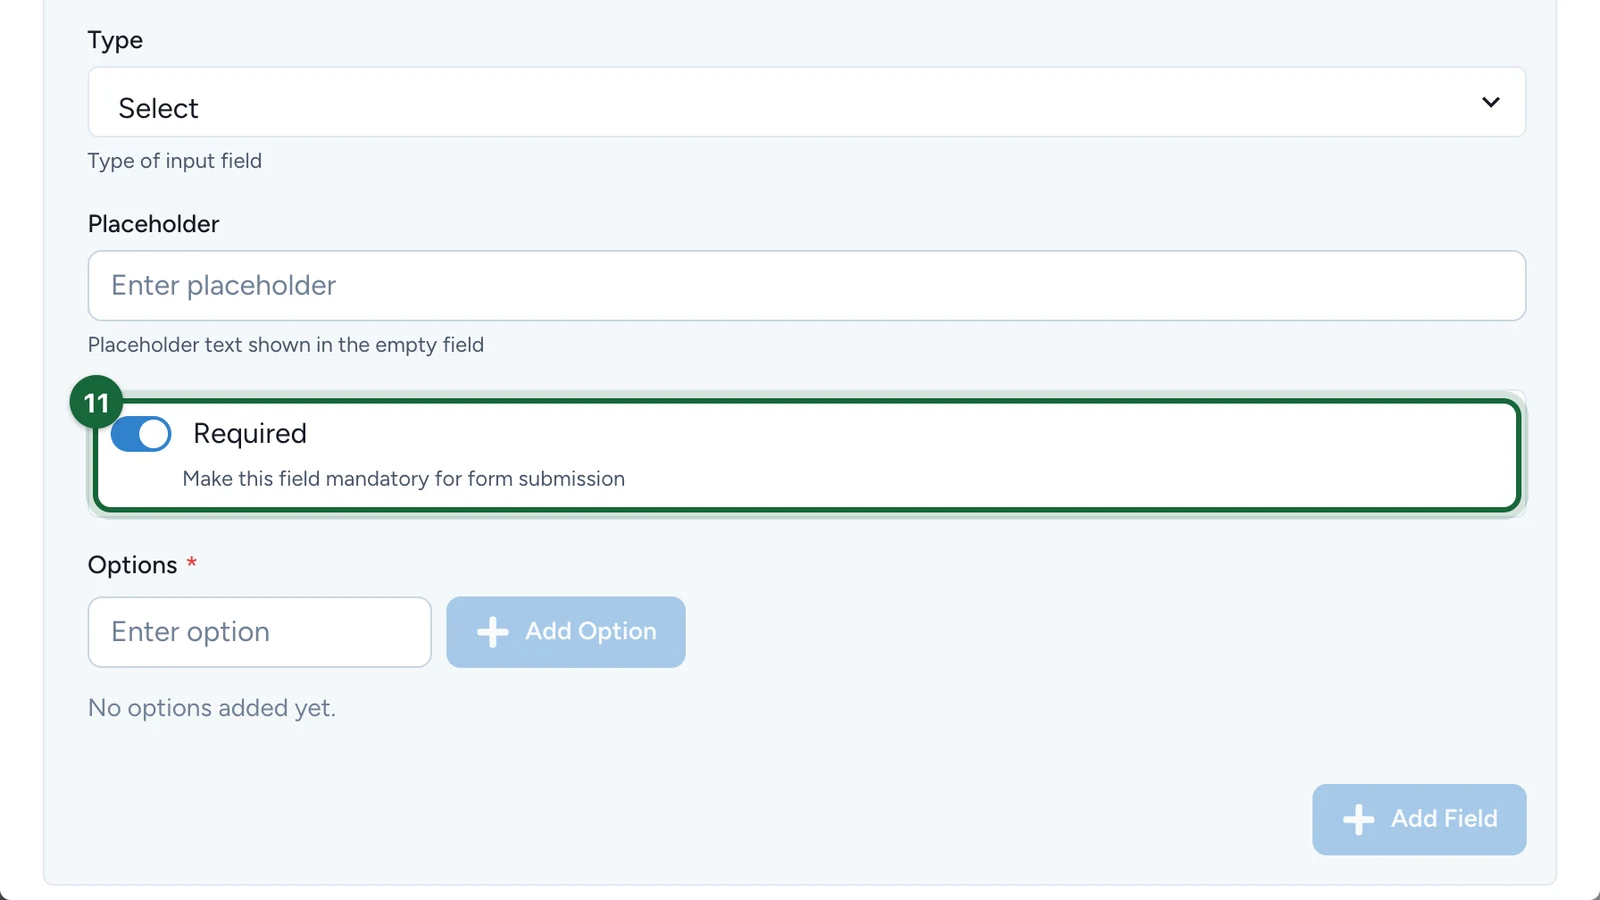Screen dimensions: 1600x900
Task: Focus the Enter placeholder input field
Action: pyautogui.click(x=806, y=286)
